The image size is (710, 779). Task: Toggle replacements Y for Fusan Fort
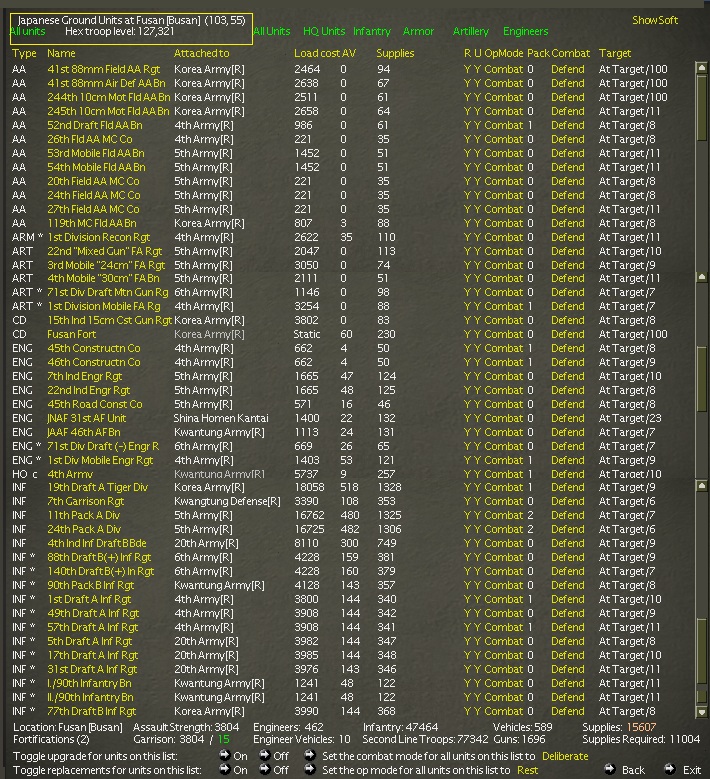[x=467, y=334]
